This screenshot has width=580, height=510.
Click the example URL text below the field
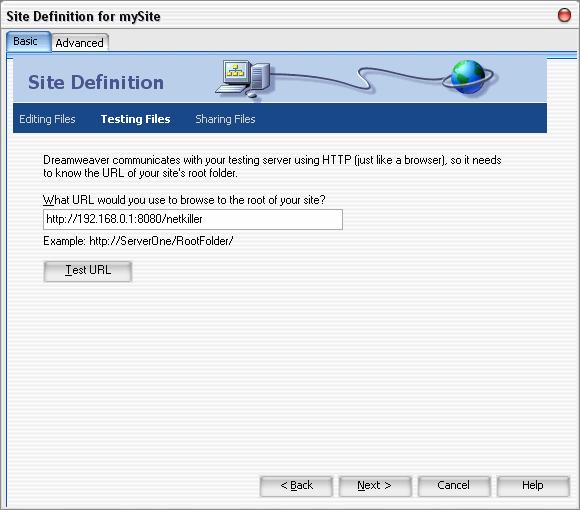pyautogui.click(x=138, y=241)
